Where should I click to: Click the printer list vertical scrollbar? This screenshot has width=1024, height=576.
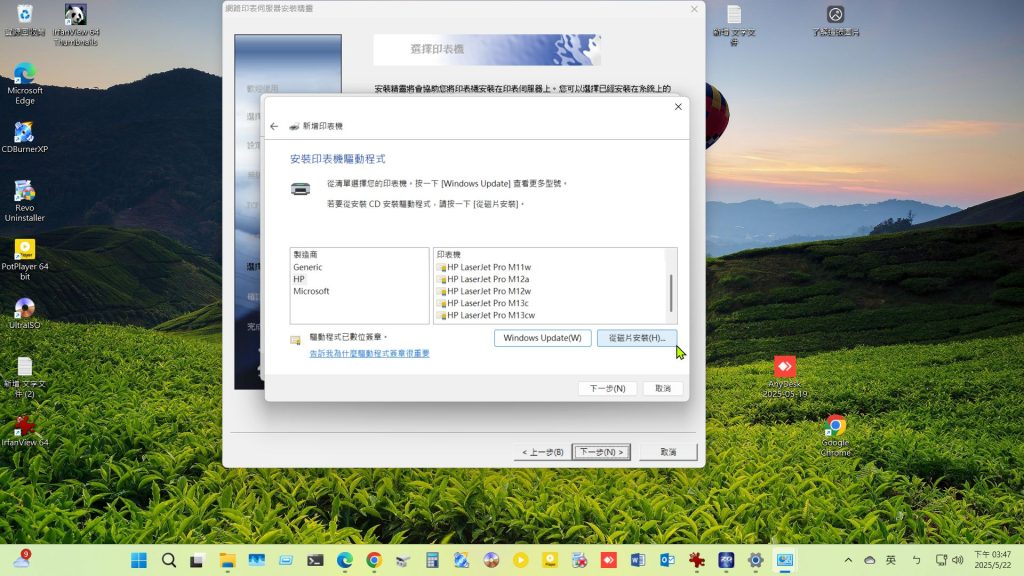pyautogui.click(x=671, y=292)
